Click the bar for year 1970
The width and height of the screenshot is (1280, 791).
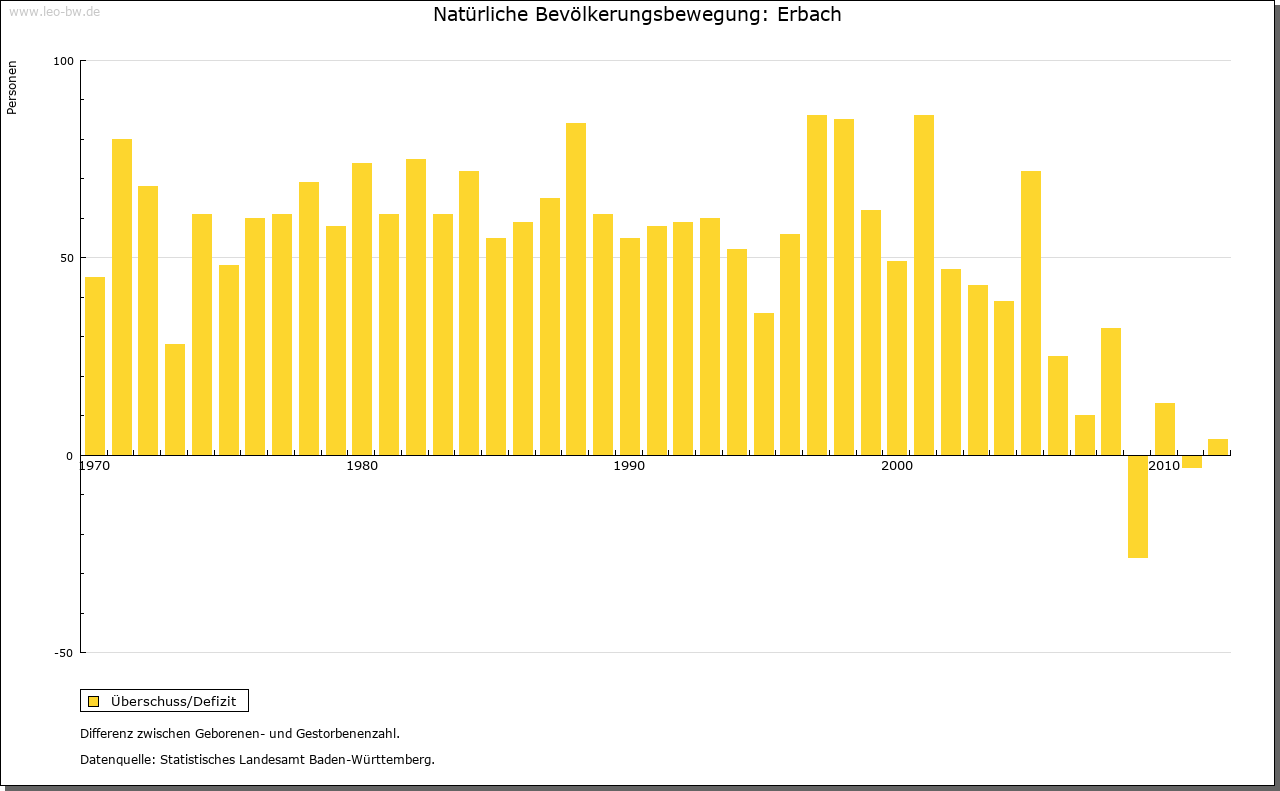95,365
